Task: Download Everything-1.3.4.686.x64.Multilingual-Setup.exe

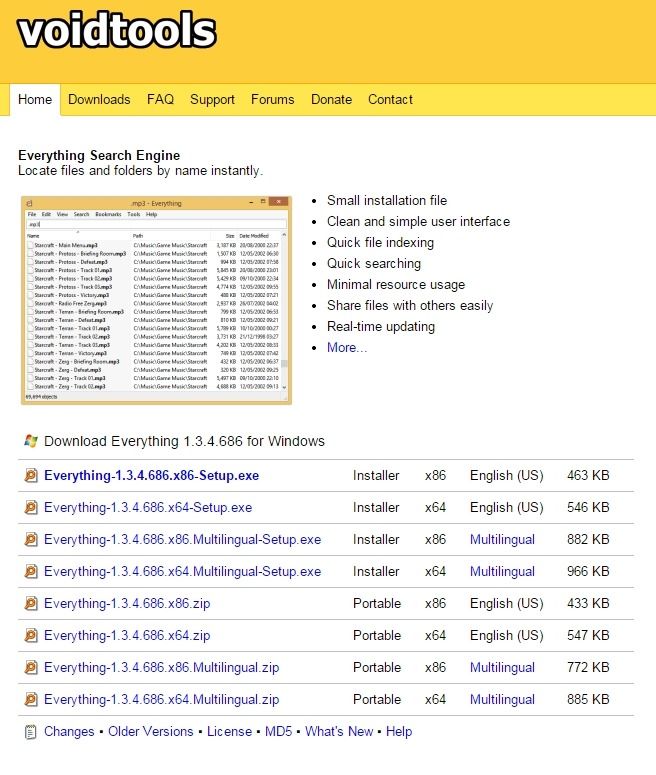Action: 182,572
